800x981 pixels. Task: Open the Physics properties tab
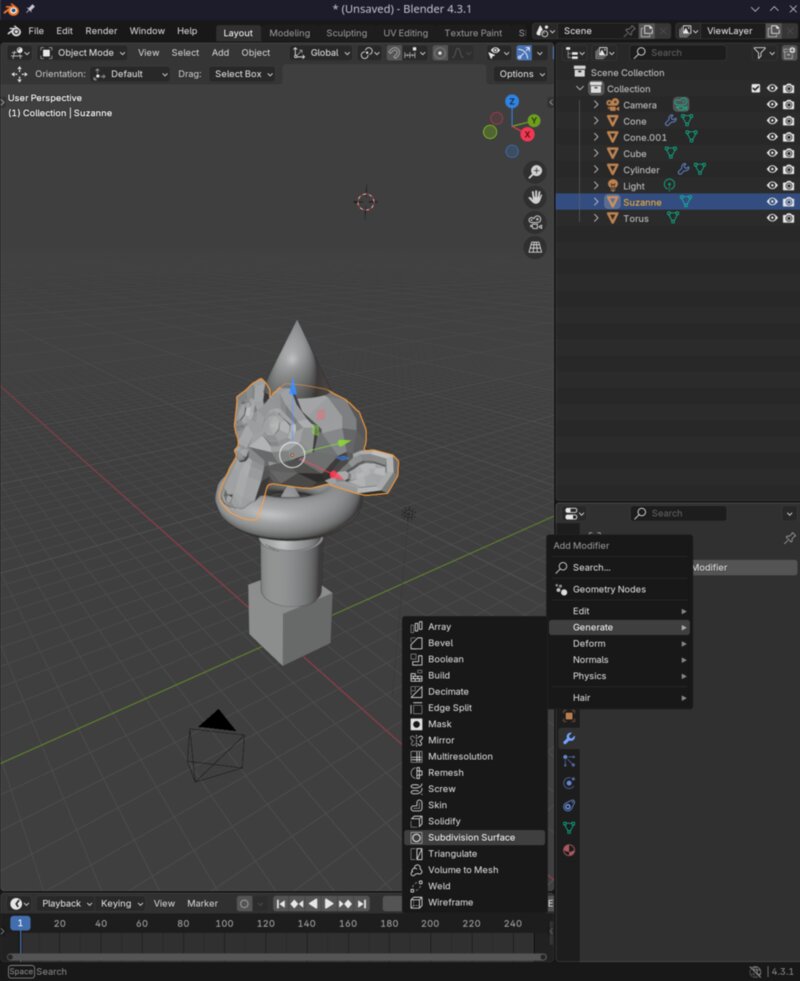coord(569,783)
